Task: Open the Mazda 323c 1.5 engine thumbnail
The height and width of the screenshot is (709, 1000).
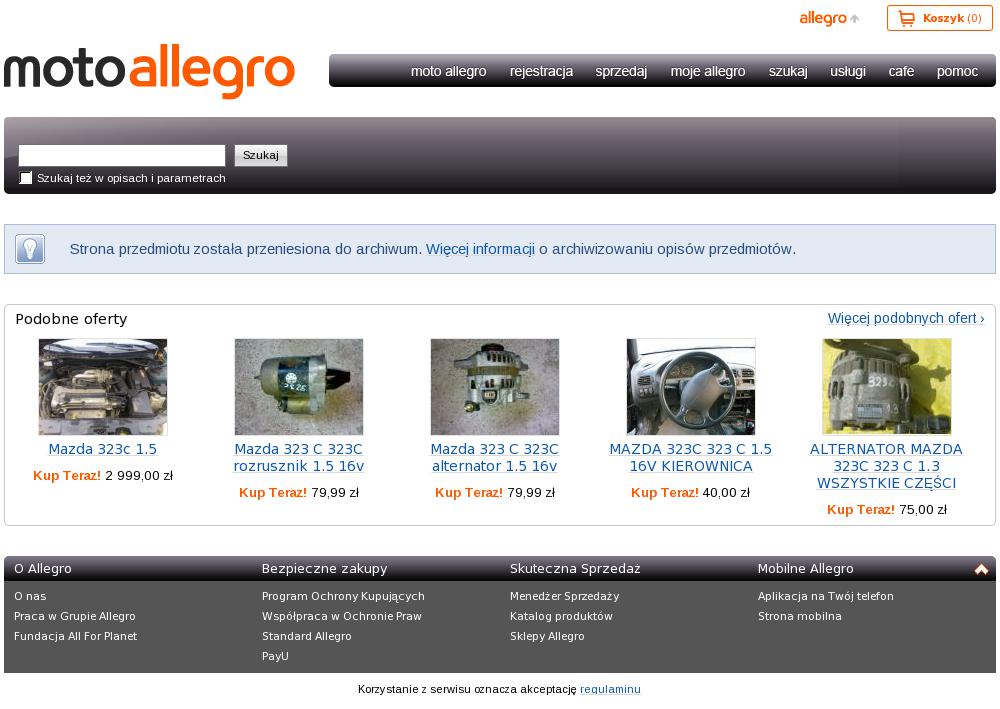Action: [103, 387]
